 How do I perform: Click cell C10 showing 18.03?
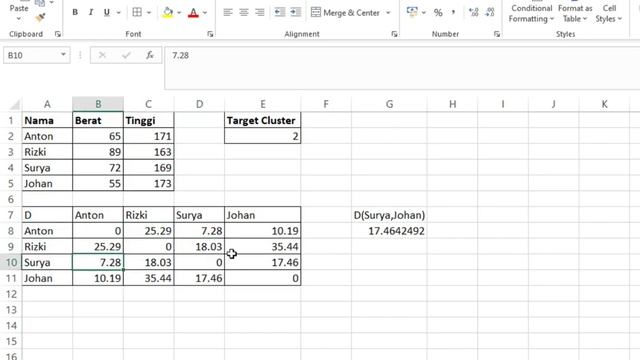pyautogui.click(x=149, y=262)
